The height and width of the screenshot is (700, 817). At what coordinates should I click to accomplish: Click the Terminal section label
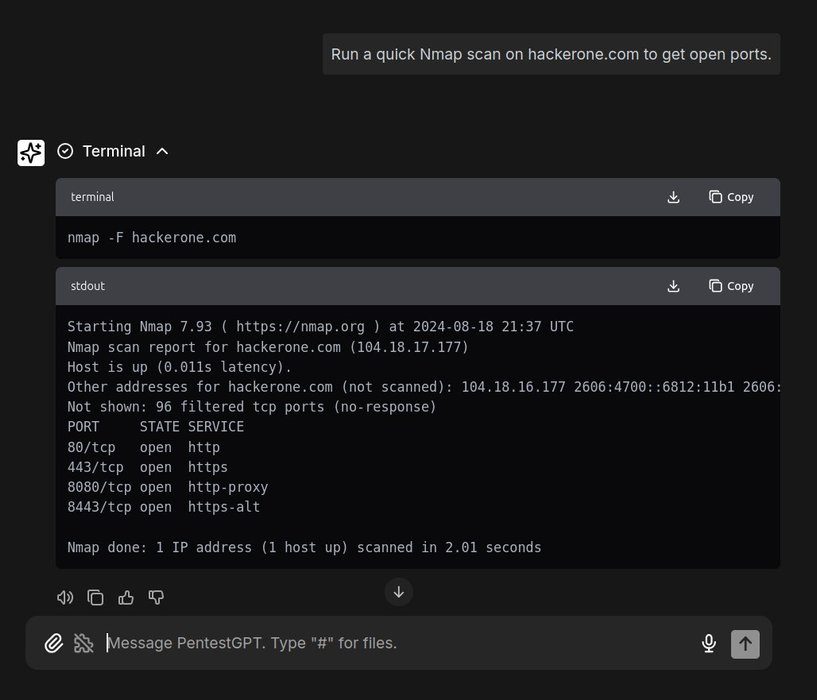pyautogui.click(x=113, y=151)
